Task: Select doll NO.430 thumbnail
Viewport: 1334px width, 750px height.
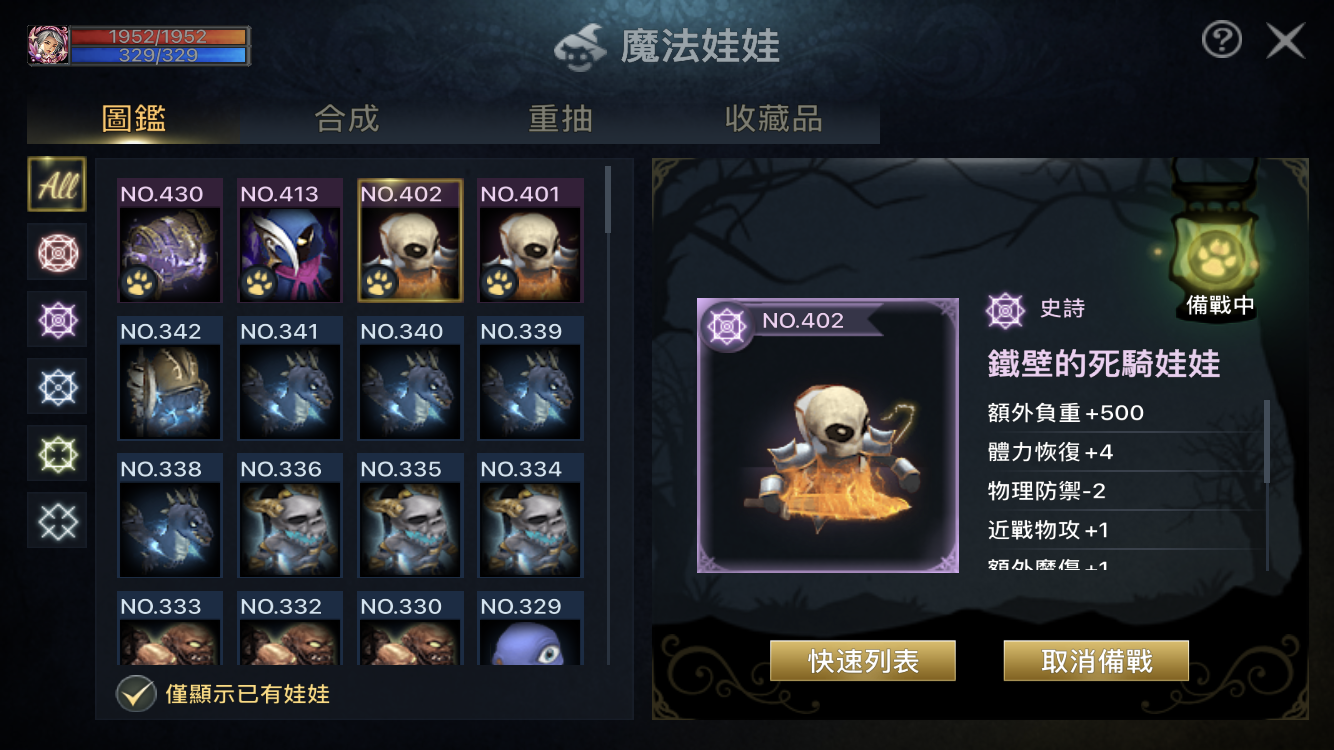Action: point(169,241)
